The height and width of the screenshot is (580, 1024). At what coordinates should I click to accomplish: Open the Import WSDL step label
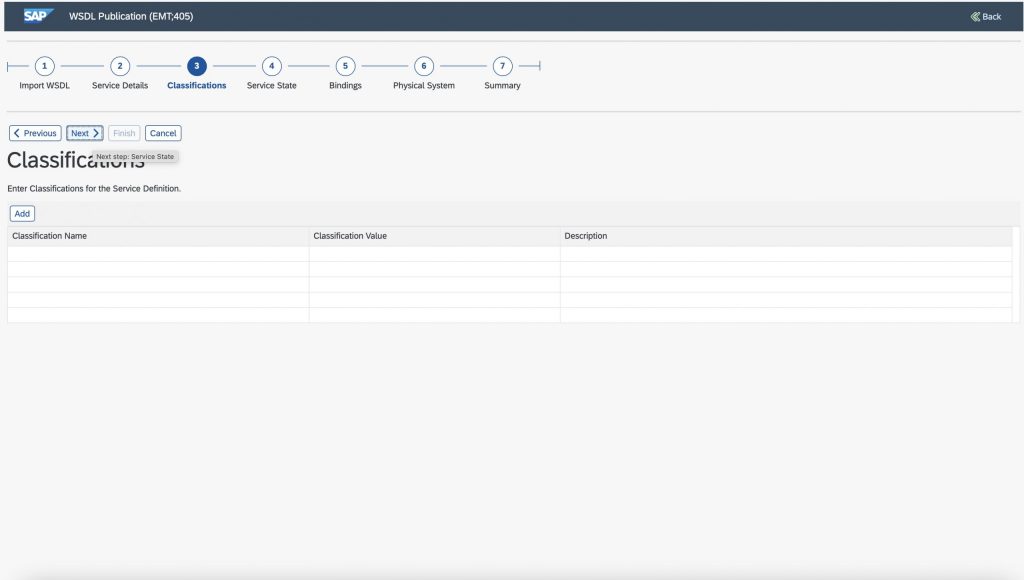[x=44, y=86]
